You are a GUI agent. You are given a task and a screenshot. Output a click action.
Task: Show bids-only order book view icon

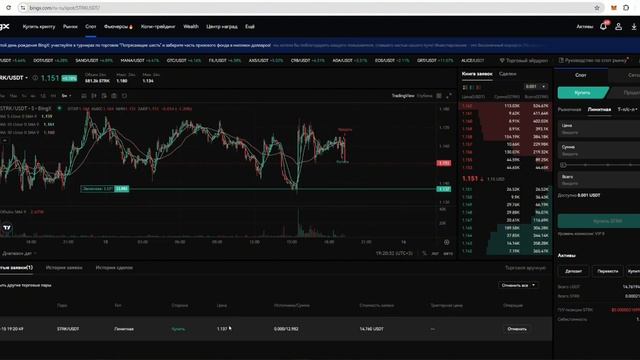[472, 87]
